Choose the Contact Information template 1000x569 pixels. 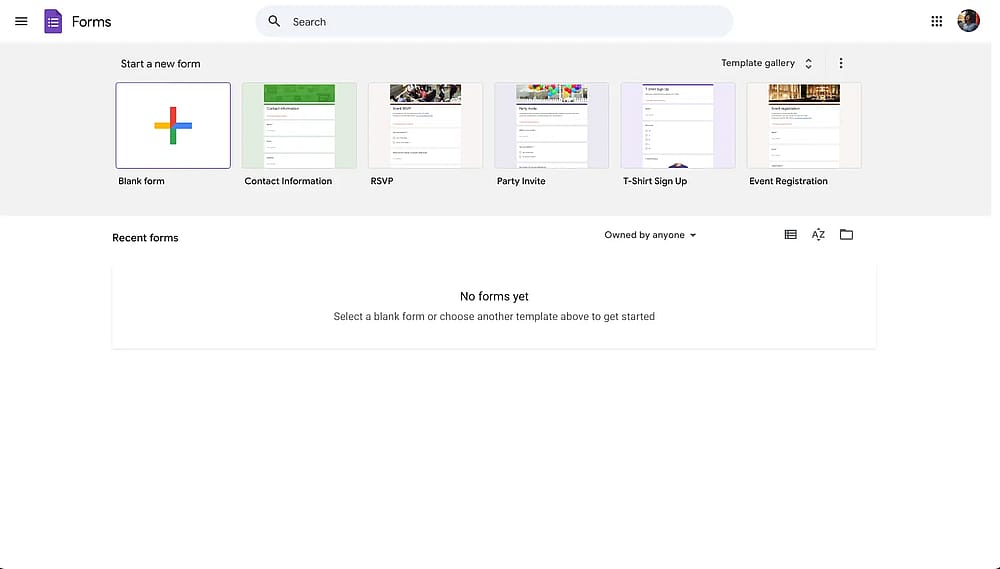pyautogui.click(x=299, y=126)
